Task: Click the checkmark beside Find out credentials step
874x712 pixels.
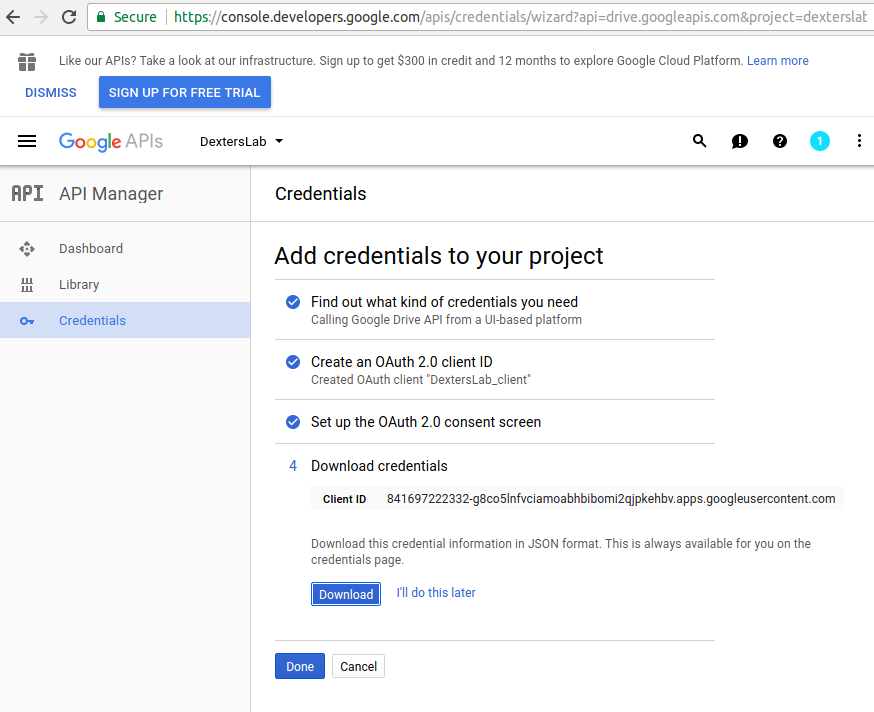Action: (293, 302)
